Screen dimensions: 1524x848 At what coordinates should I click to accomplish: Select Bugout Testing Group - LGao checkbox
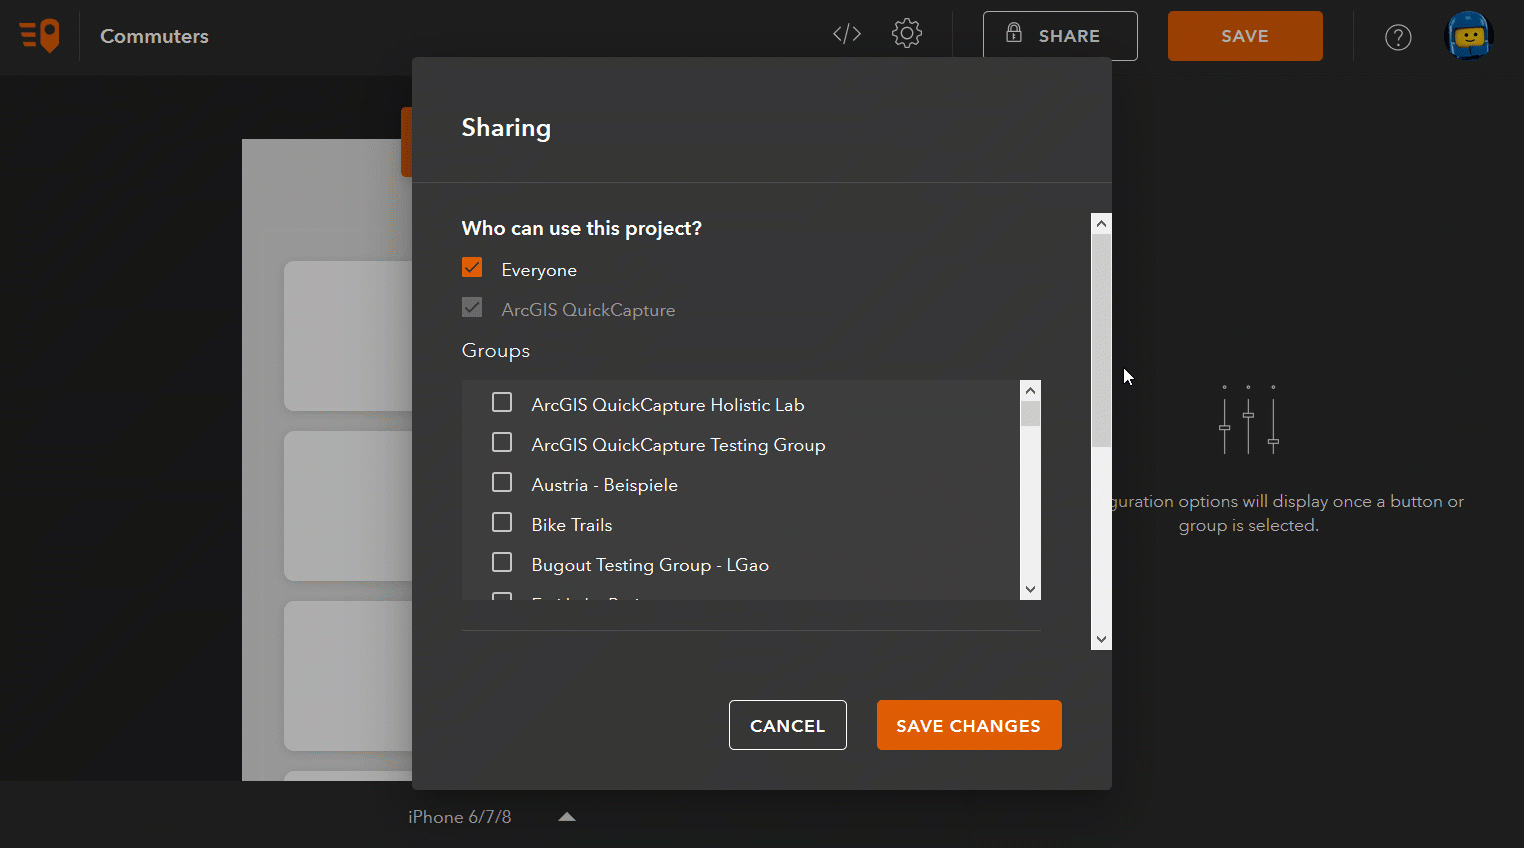pos(502,562)
